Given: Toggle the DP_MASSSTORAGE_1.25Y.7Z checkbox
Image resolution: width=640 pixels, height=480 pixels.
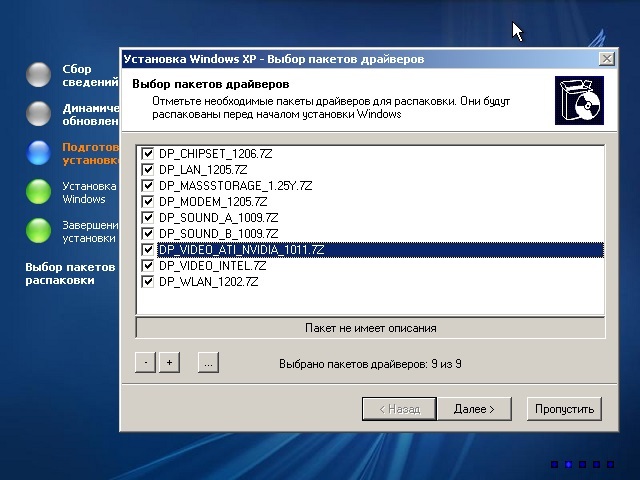Looking at the screenshot, I should point(147,185).
